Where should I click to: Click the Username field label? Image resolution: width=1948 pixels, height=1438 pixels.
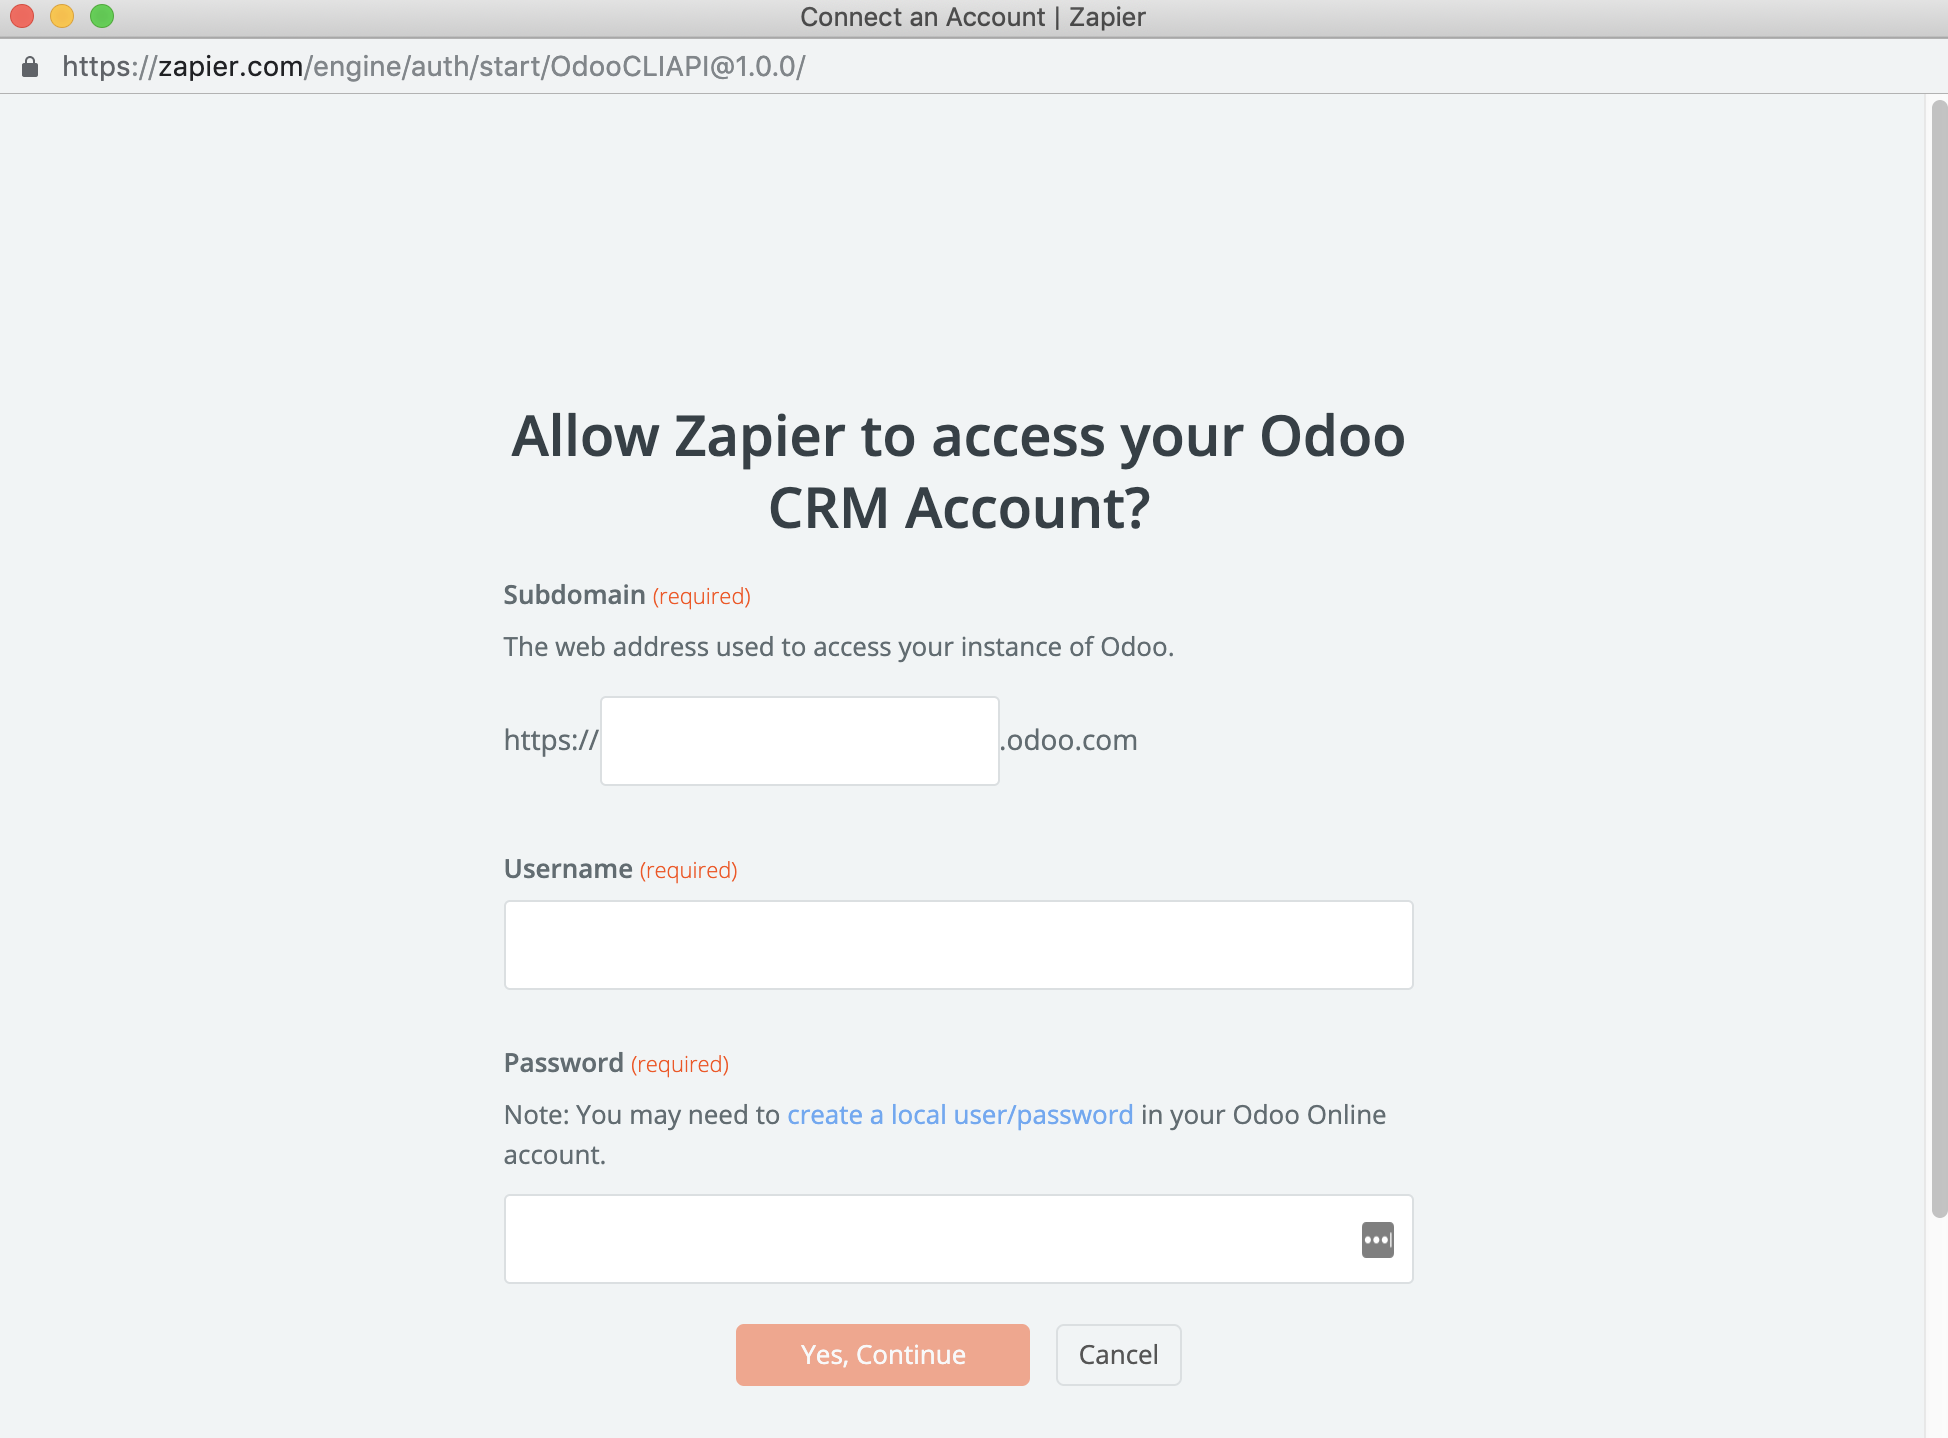click(568, 869)
